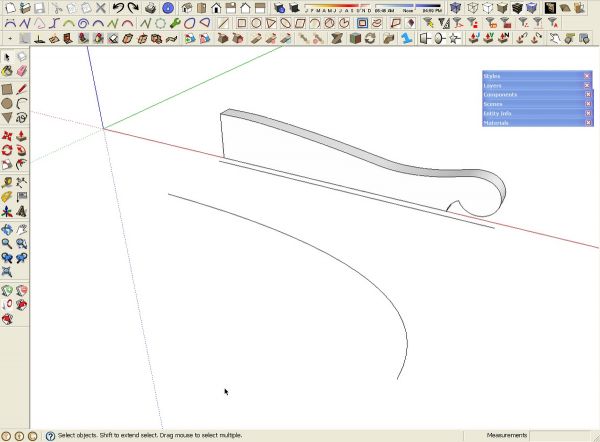Image resolution: width=600 pixels, height=442 pixels.
Task: Choose the Rectangle drawing tool
Action: pos(7,90)
